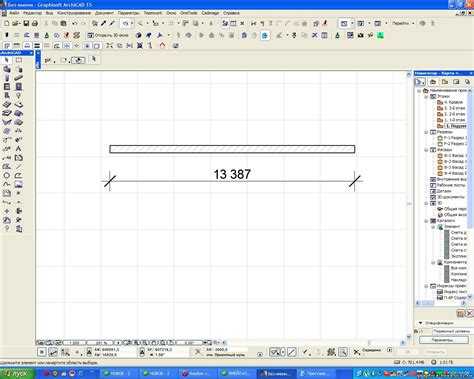Image resolution: width=474 pixels, height=379 pixels.
Task: Open the Документ menu
Action: pos(104,13)
